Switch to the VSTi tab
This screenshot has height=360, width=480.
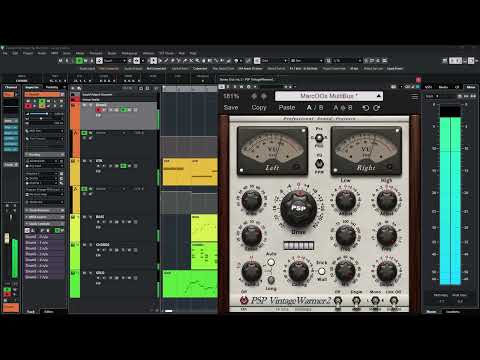(x=428, y=87)
